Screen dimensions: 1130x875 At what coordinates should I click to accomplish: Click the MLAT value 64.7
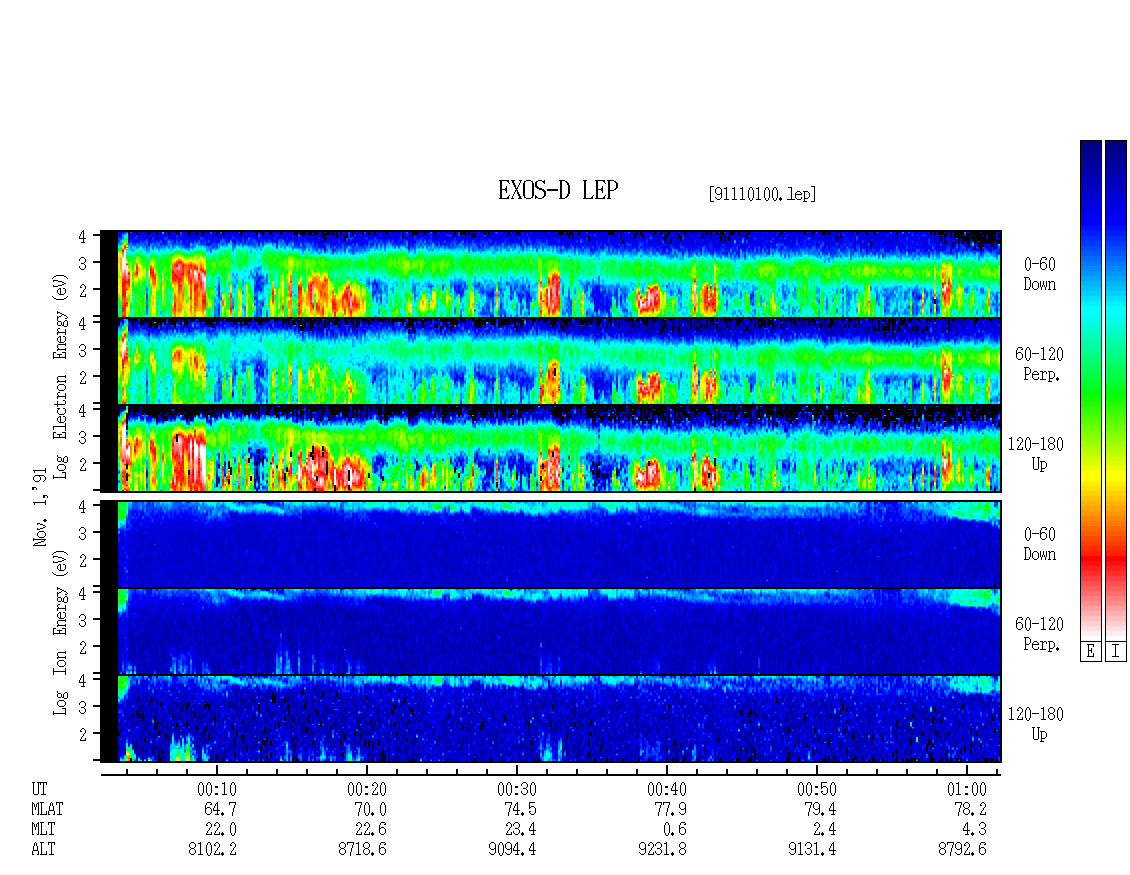pyautogui.click(x=221, y=809)
